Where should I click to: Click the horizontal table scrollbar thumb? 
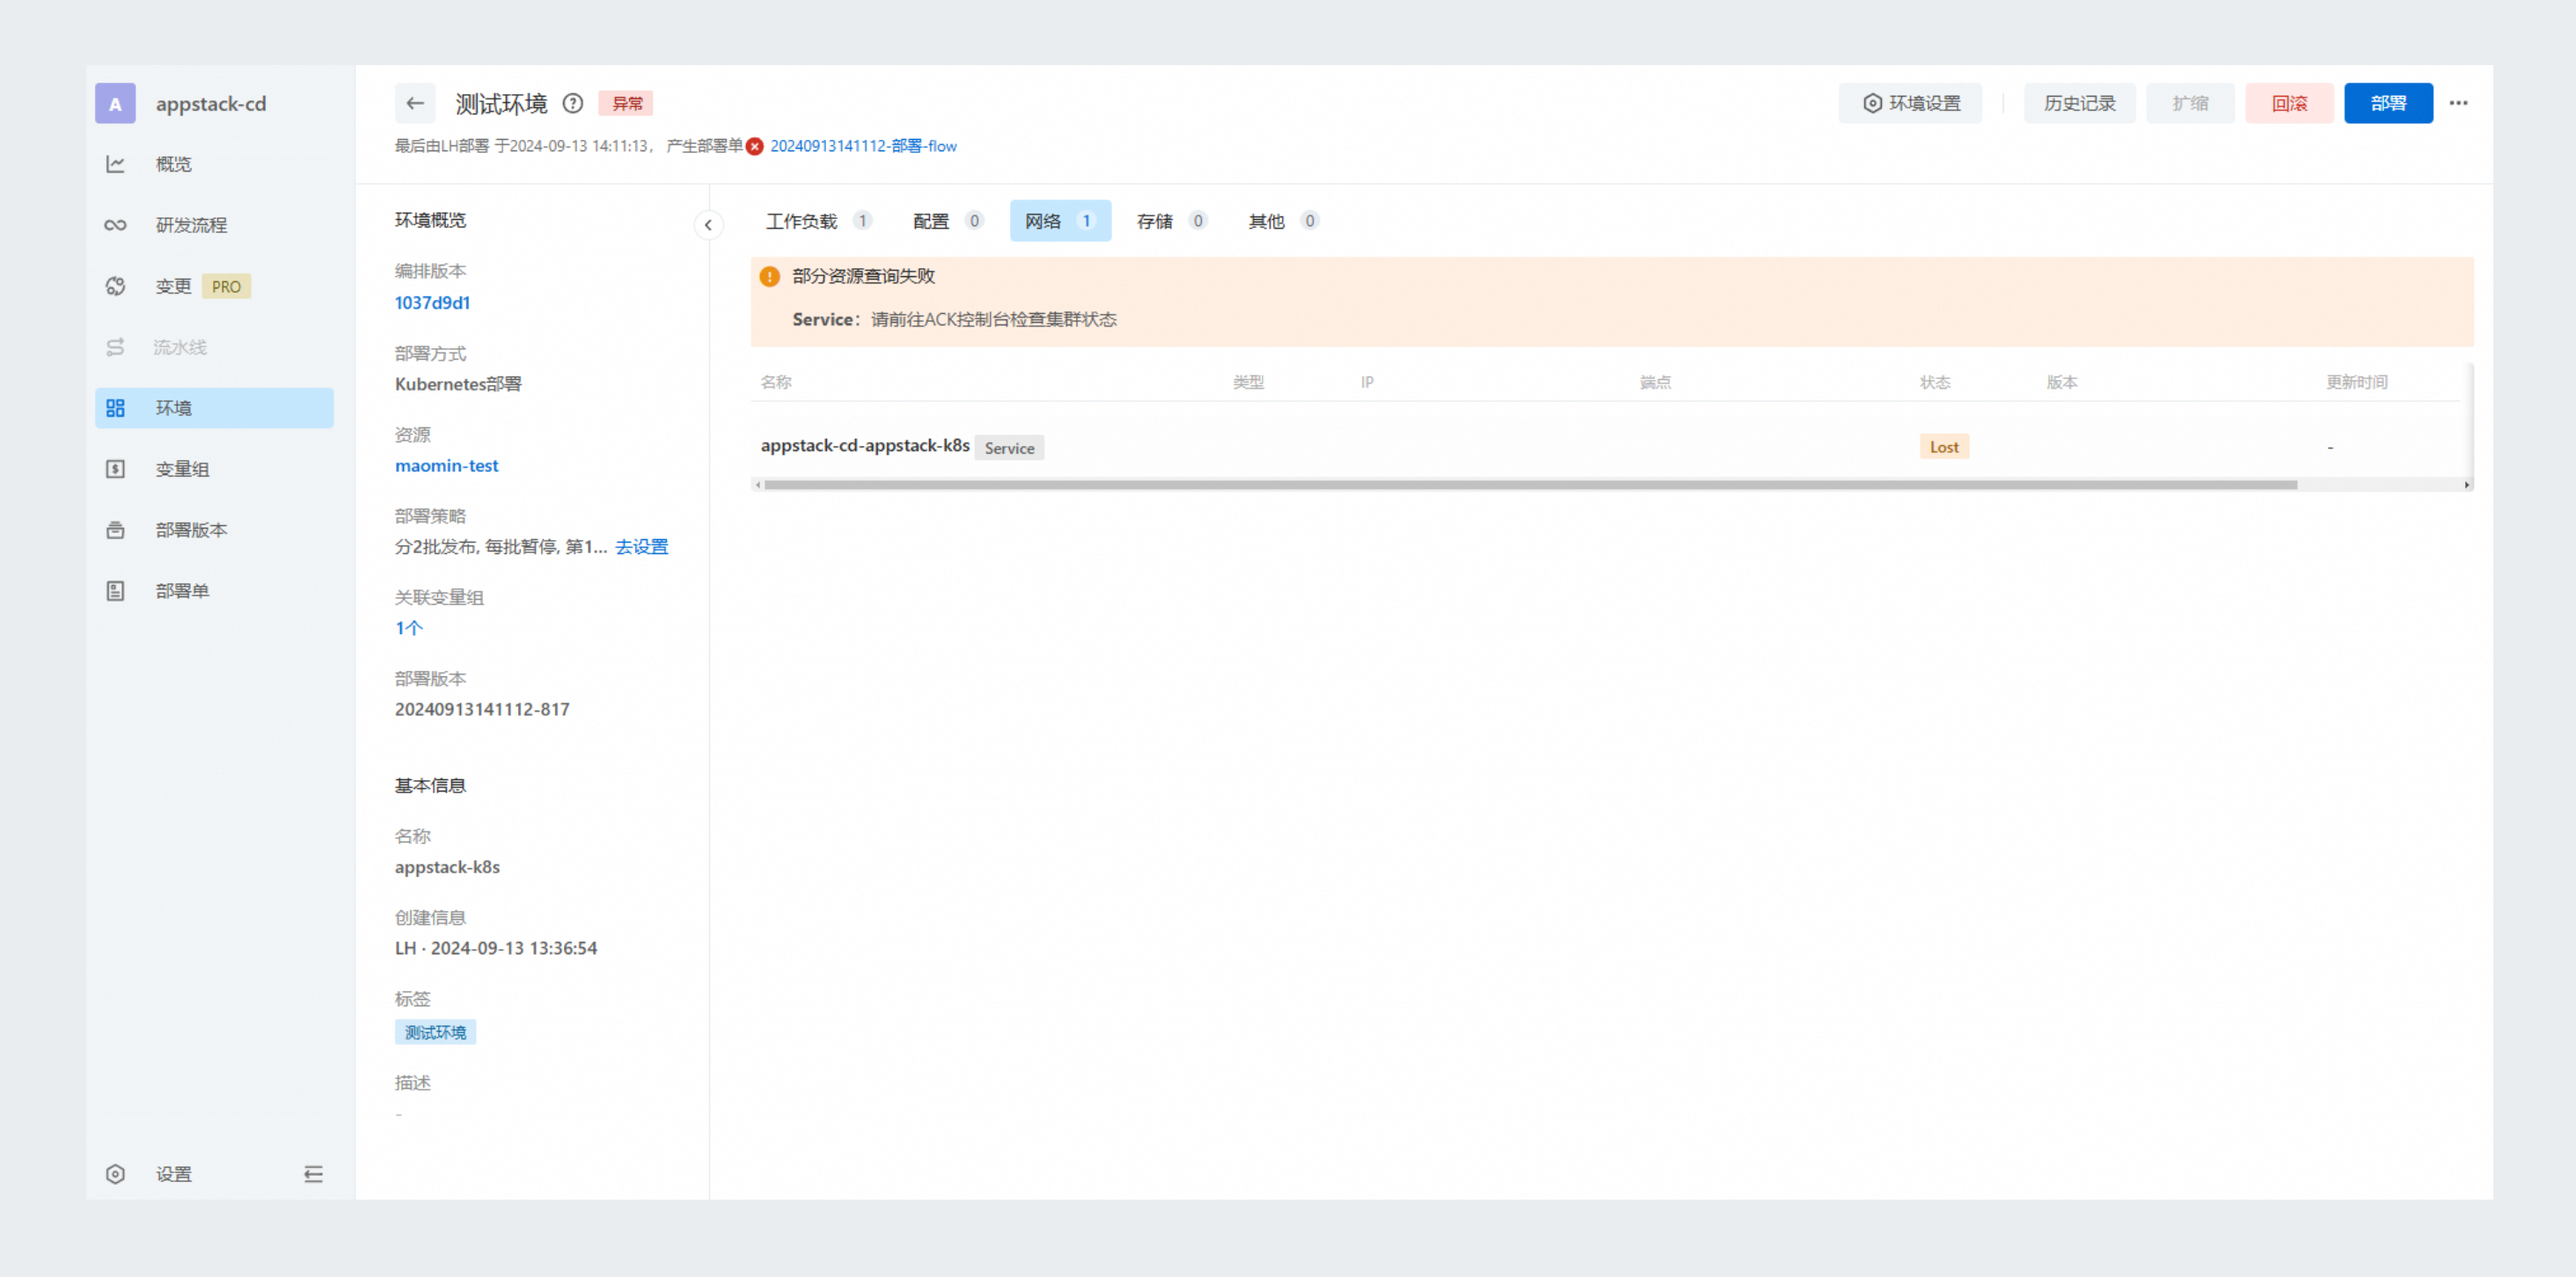tap(1530, 485)
